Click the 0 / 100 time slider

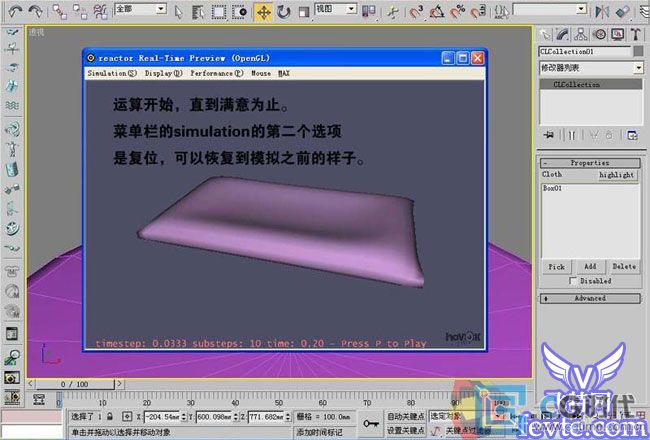tap(76, 384)
